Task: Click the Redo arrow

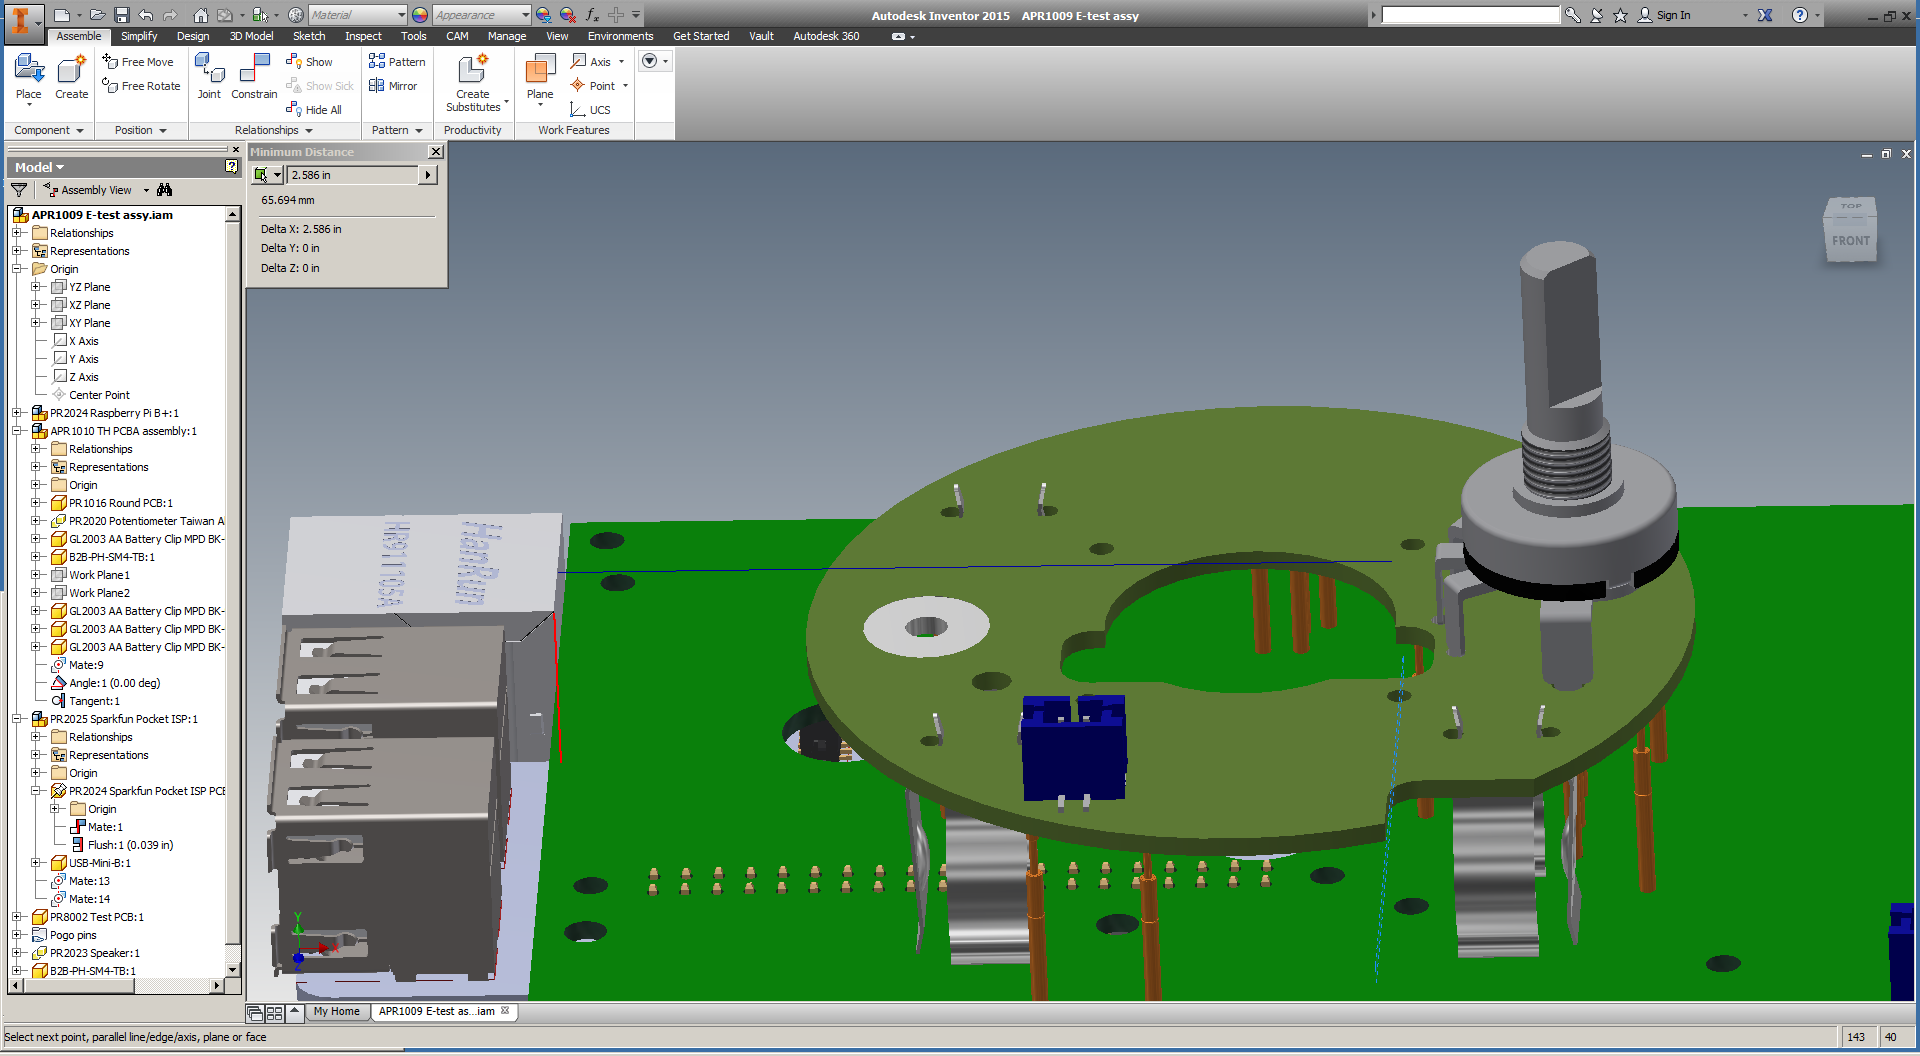Action: (170, 15)
